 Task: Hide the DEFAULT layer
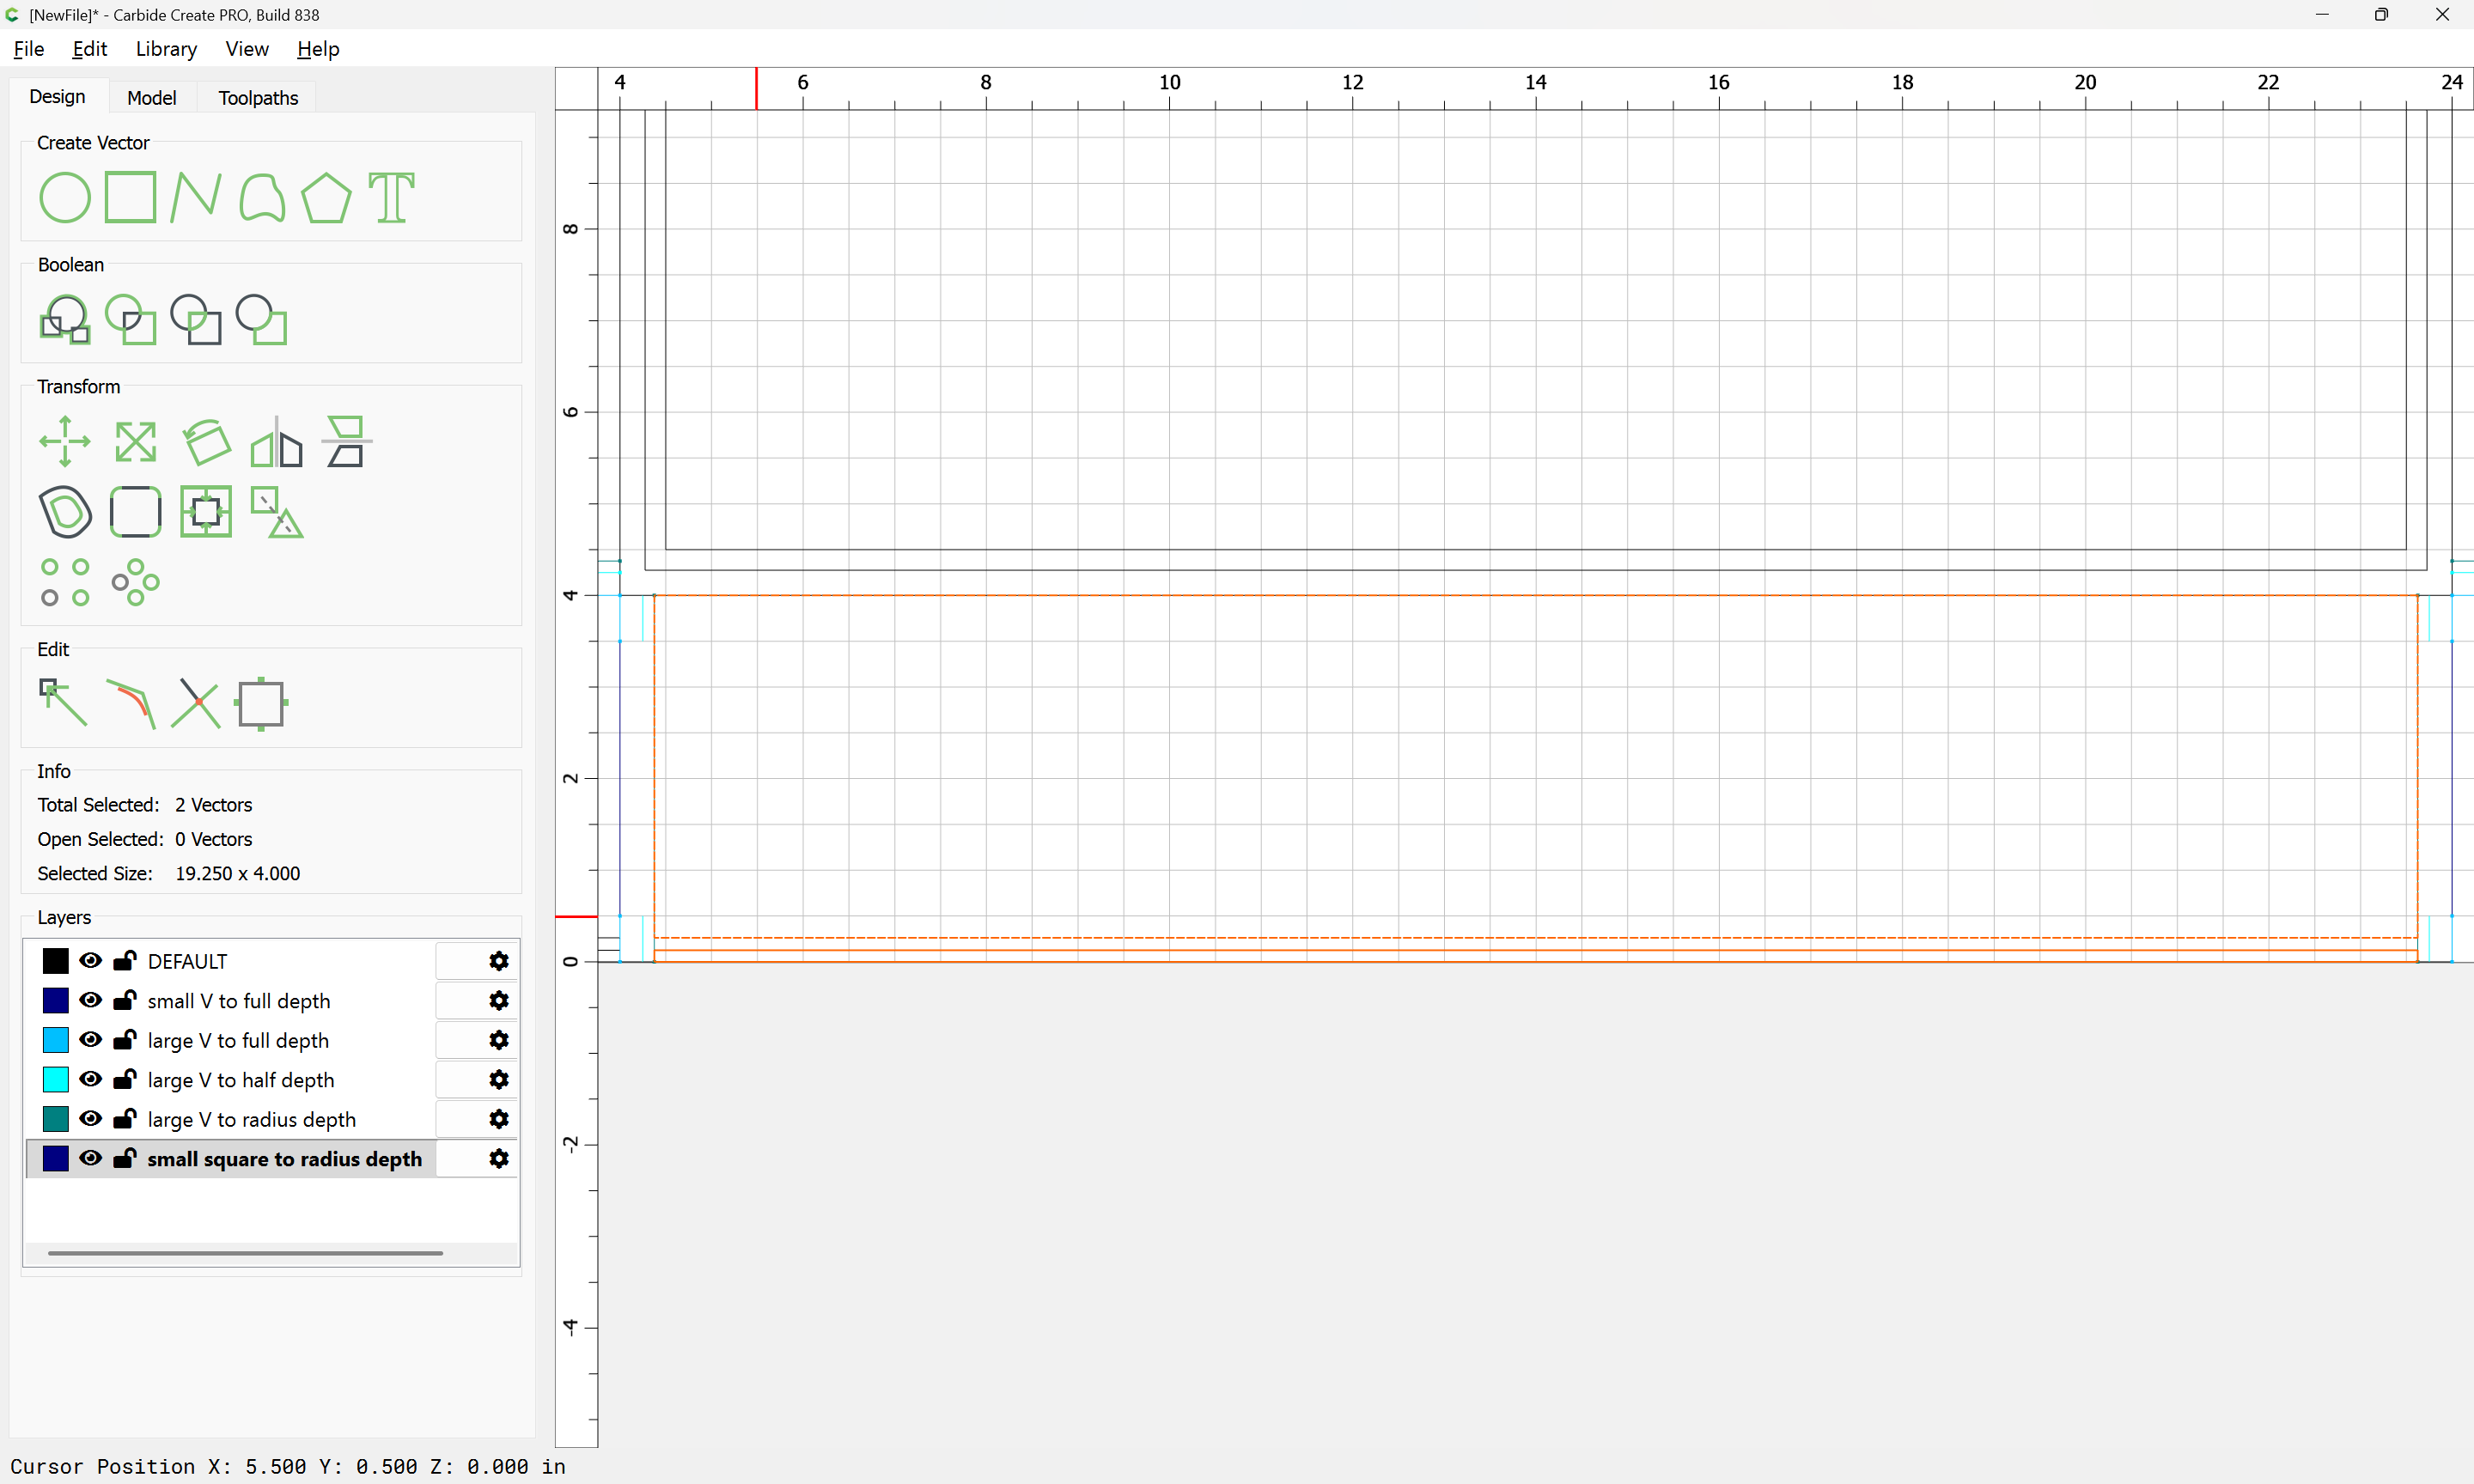pos(90,961)
